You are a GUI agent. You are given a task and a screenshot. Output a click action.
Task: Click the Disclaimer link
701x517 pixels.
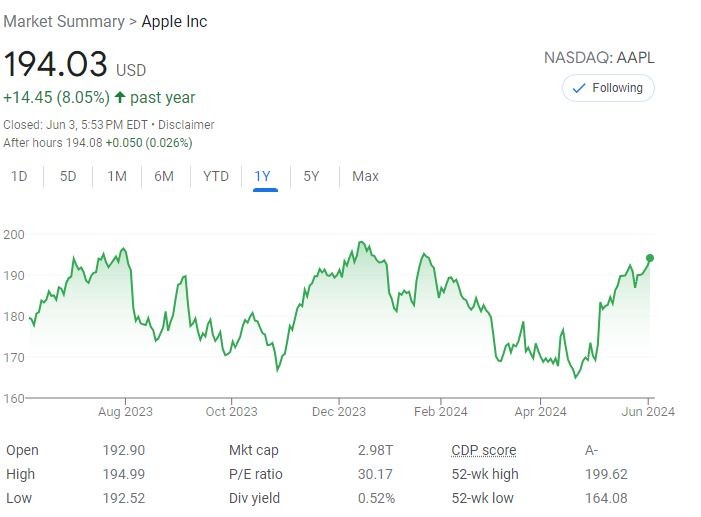click(x=186, y=125)
